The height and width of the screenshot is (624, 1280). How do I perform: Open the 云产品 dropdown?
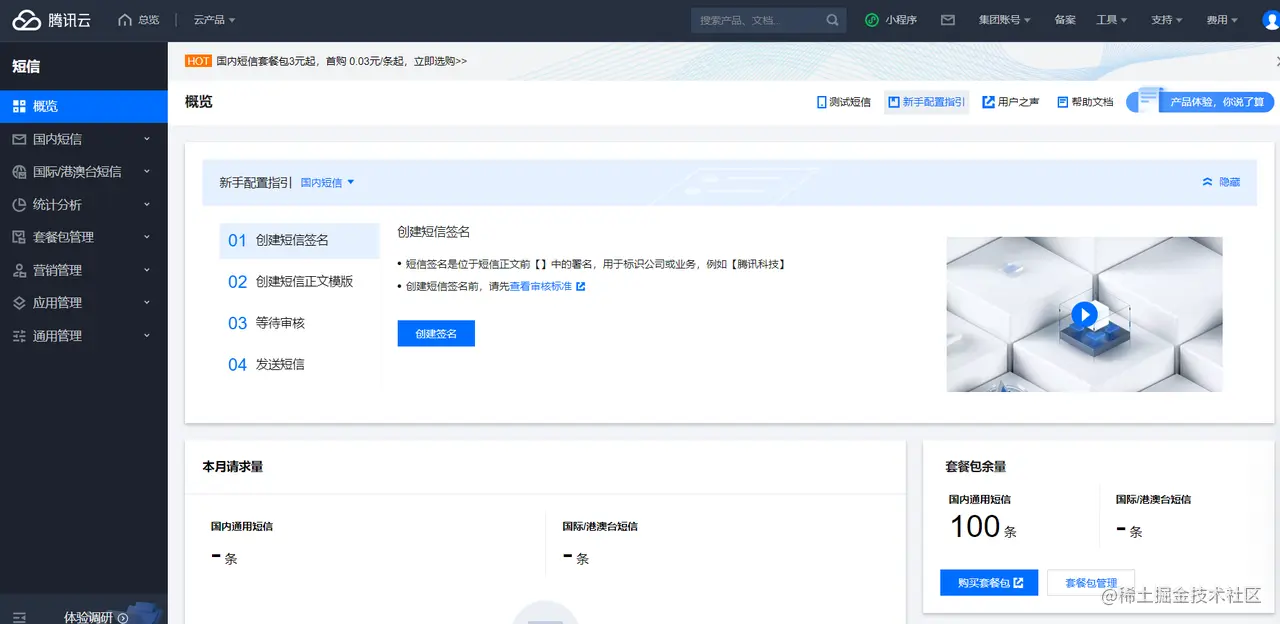click(215, 20)
